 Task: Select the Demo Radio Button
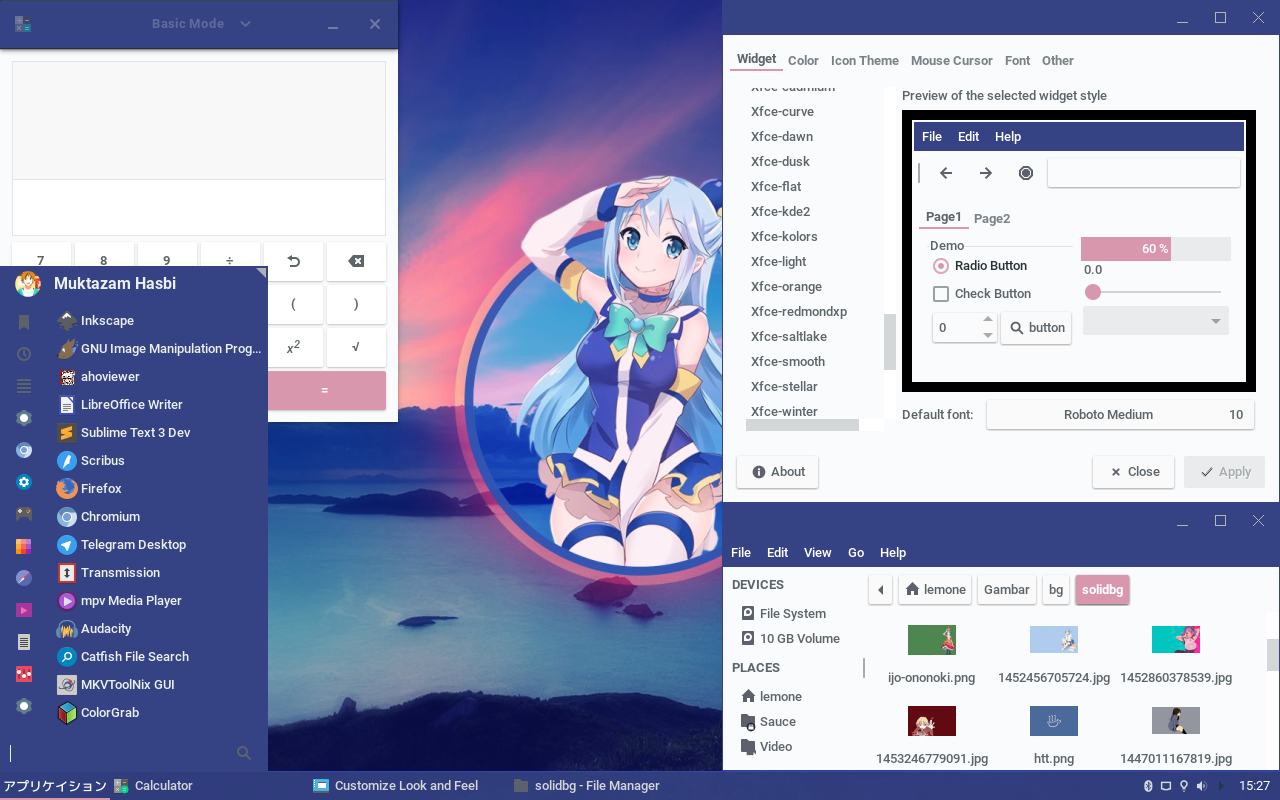(980, 266)
